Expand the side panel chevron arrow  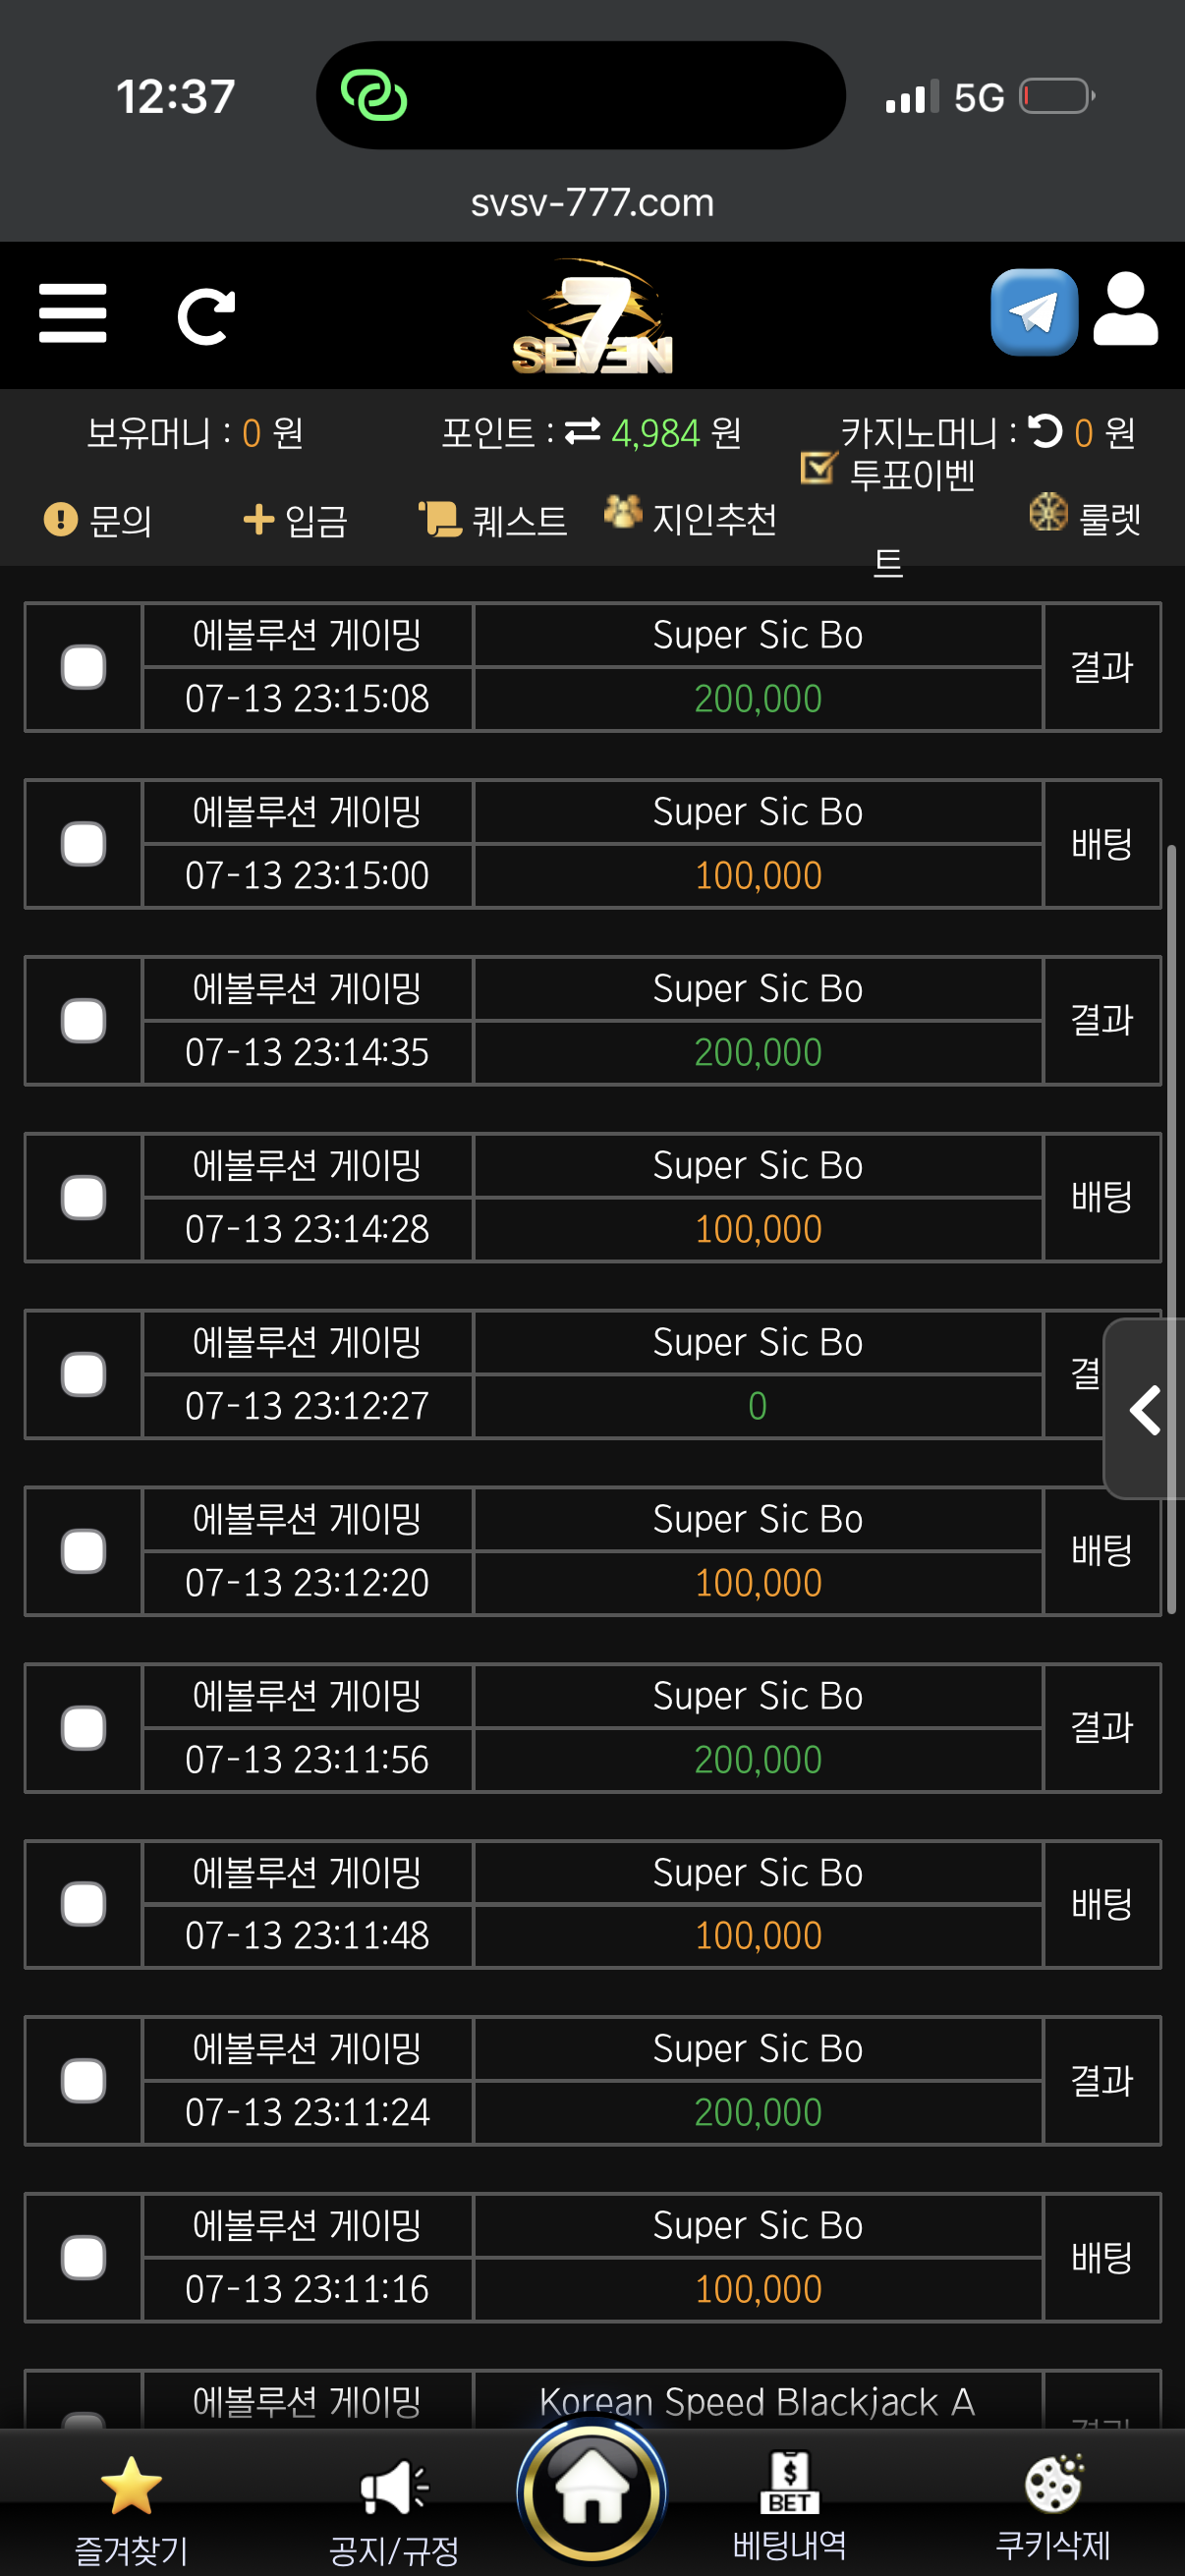(x=1145, y=1409)
